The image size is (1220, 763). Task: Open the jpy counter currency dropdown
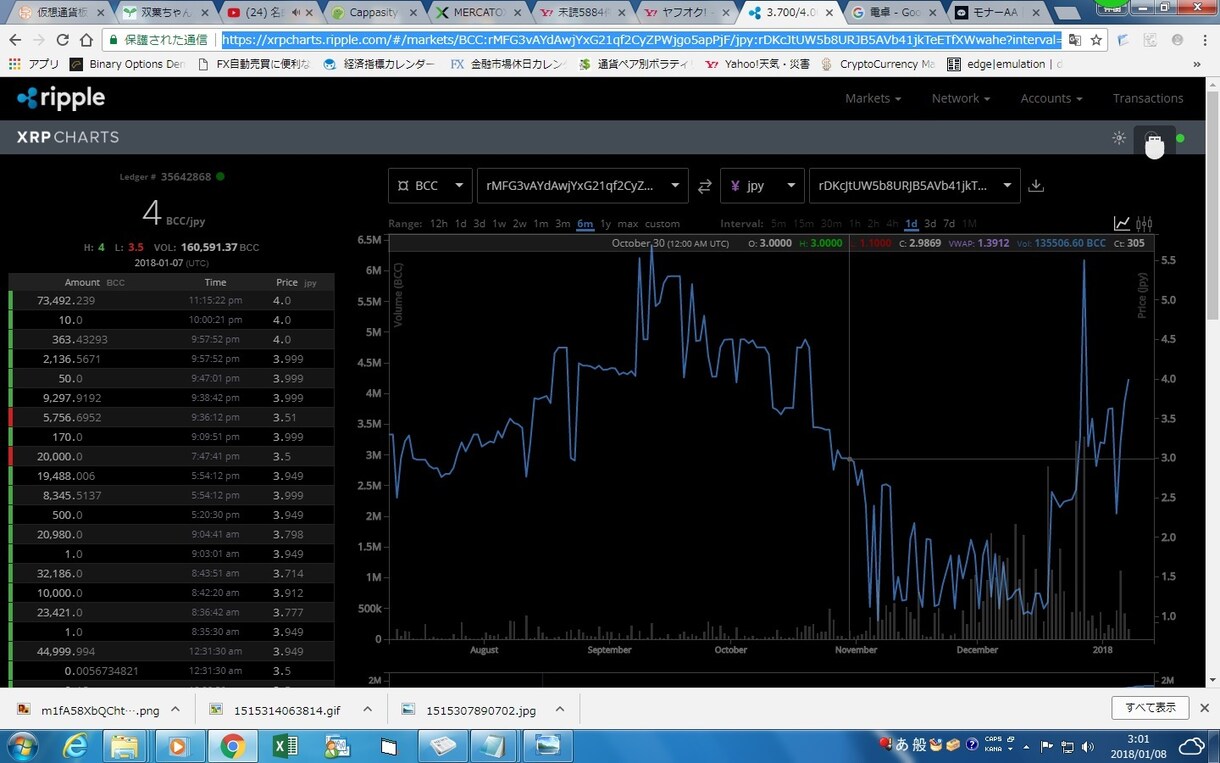762,186
